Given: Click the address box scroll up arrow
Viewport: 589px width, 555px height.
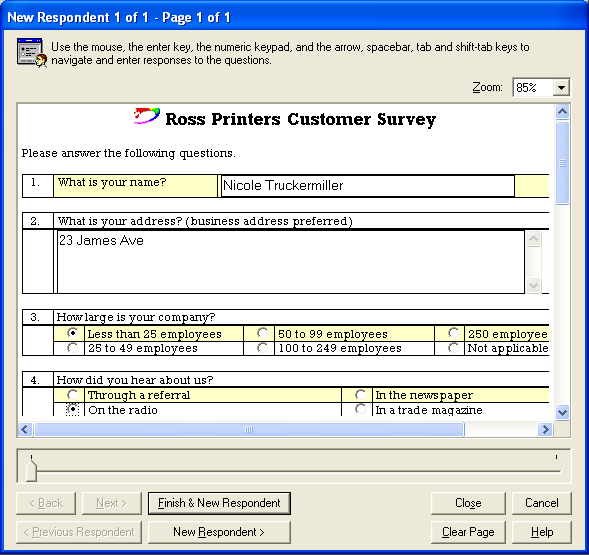Looking at the screenshot, I should (533, 239).
